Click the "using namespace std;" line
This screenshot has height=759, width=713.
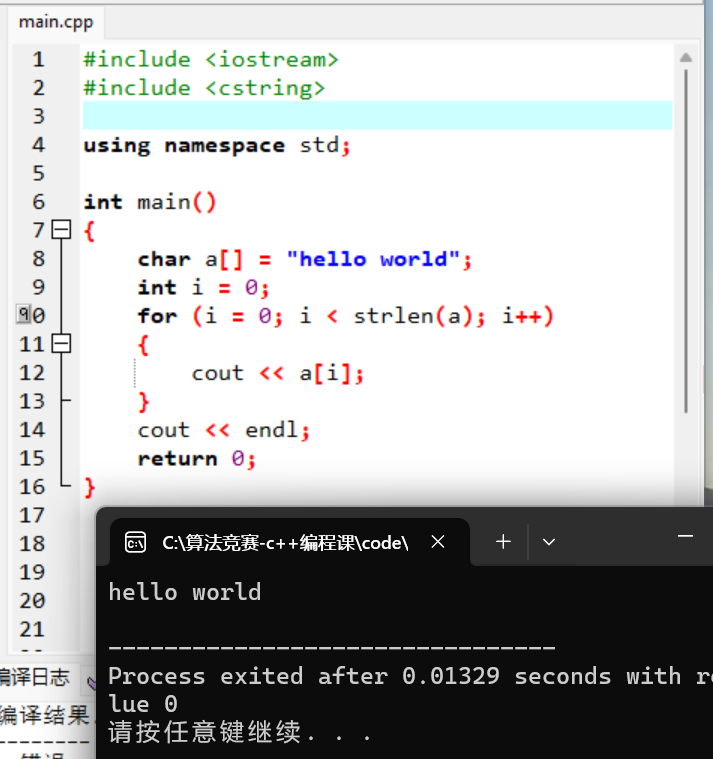[x=216, y=145]
